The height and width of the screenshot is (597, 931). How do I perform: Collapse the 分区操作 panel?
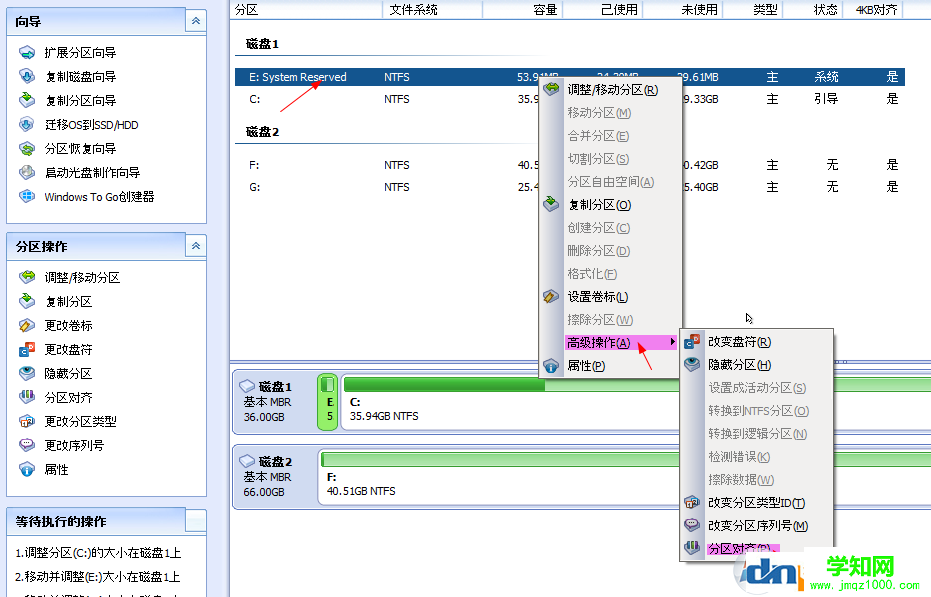tap(196, 246)
